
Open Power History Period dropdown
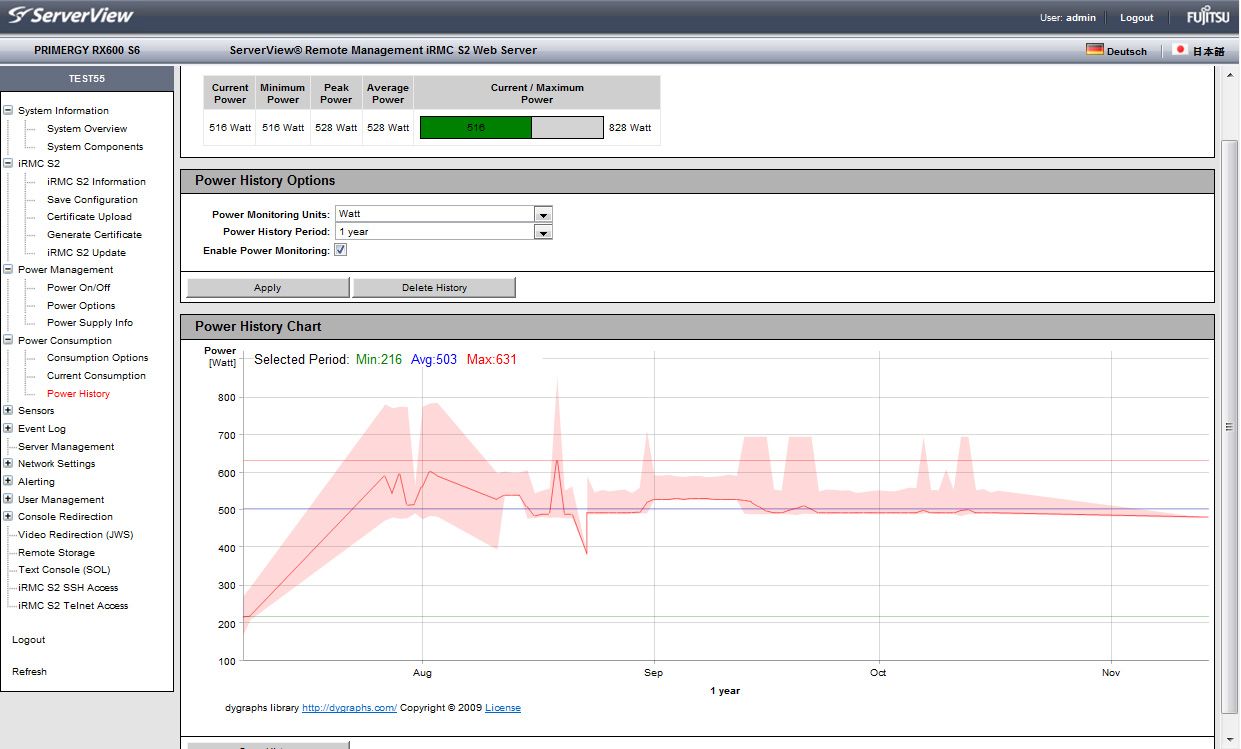(543, 232)
